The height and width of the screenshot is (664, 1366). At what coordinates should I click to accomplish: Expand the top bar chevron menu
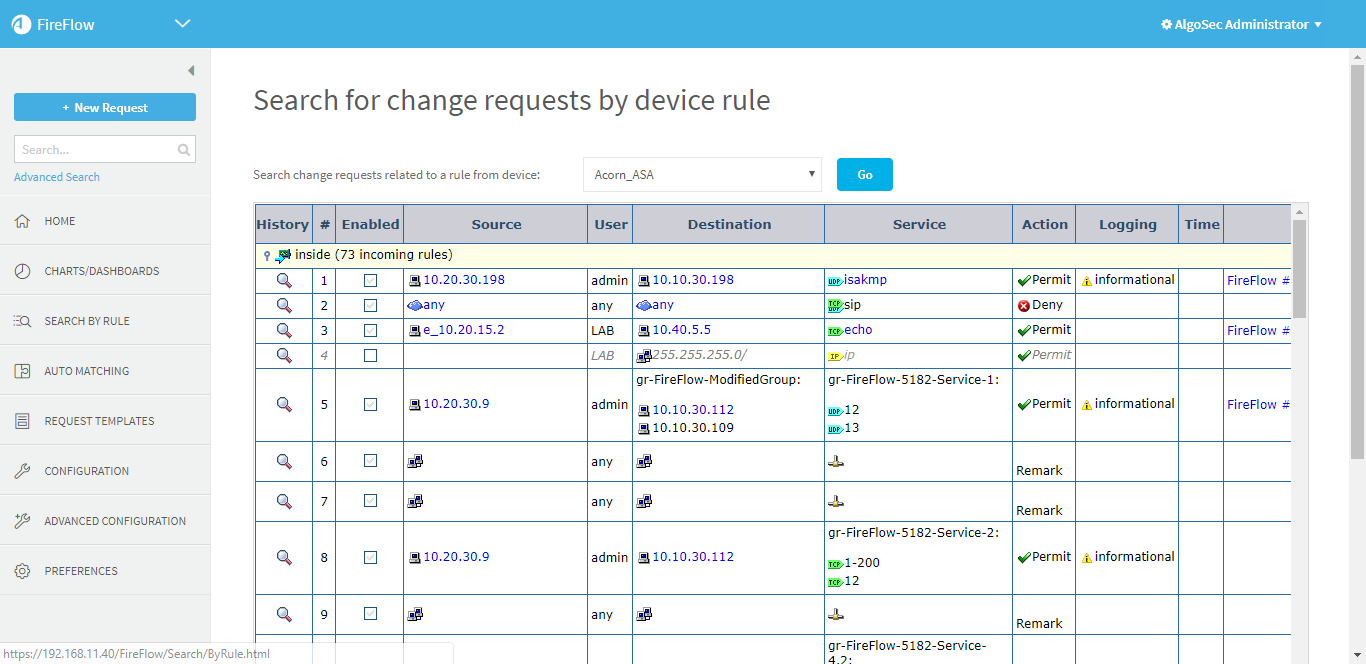click(182, 24)
